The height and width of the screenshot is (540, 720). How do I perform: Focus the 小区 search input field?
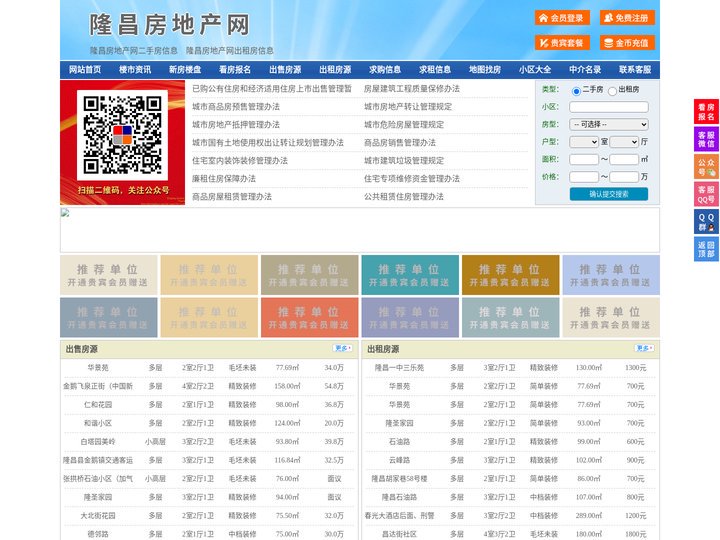[609, 107]
